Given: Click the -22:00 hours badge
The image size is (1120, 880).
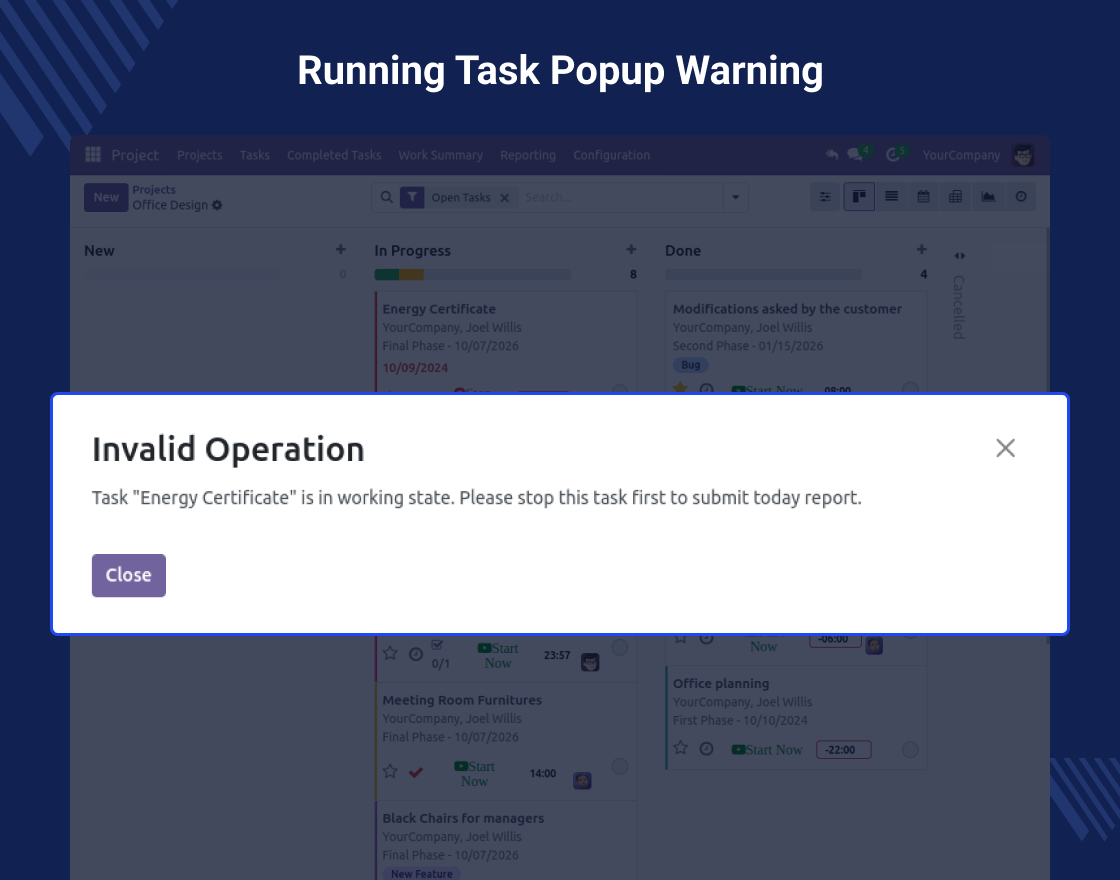Looking at the screenshot, I should click(x=844, y=750).
